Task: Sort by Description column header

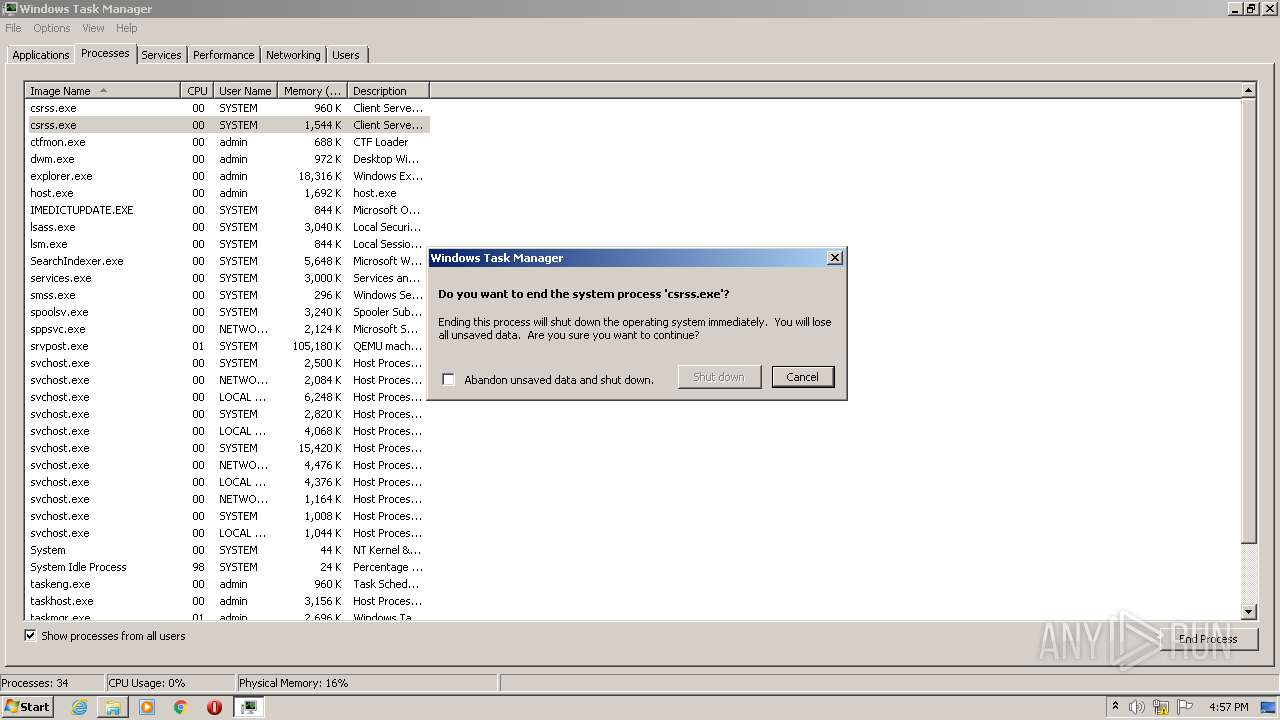Action: [x=388, y=91]
